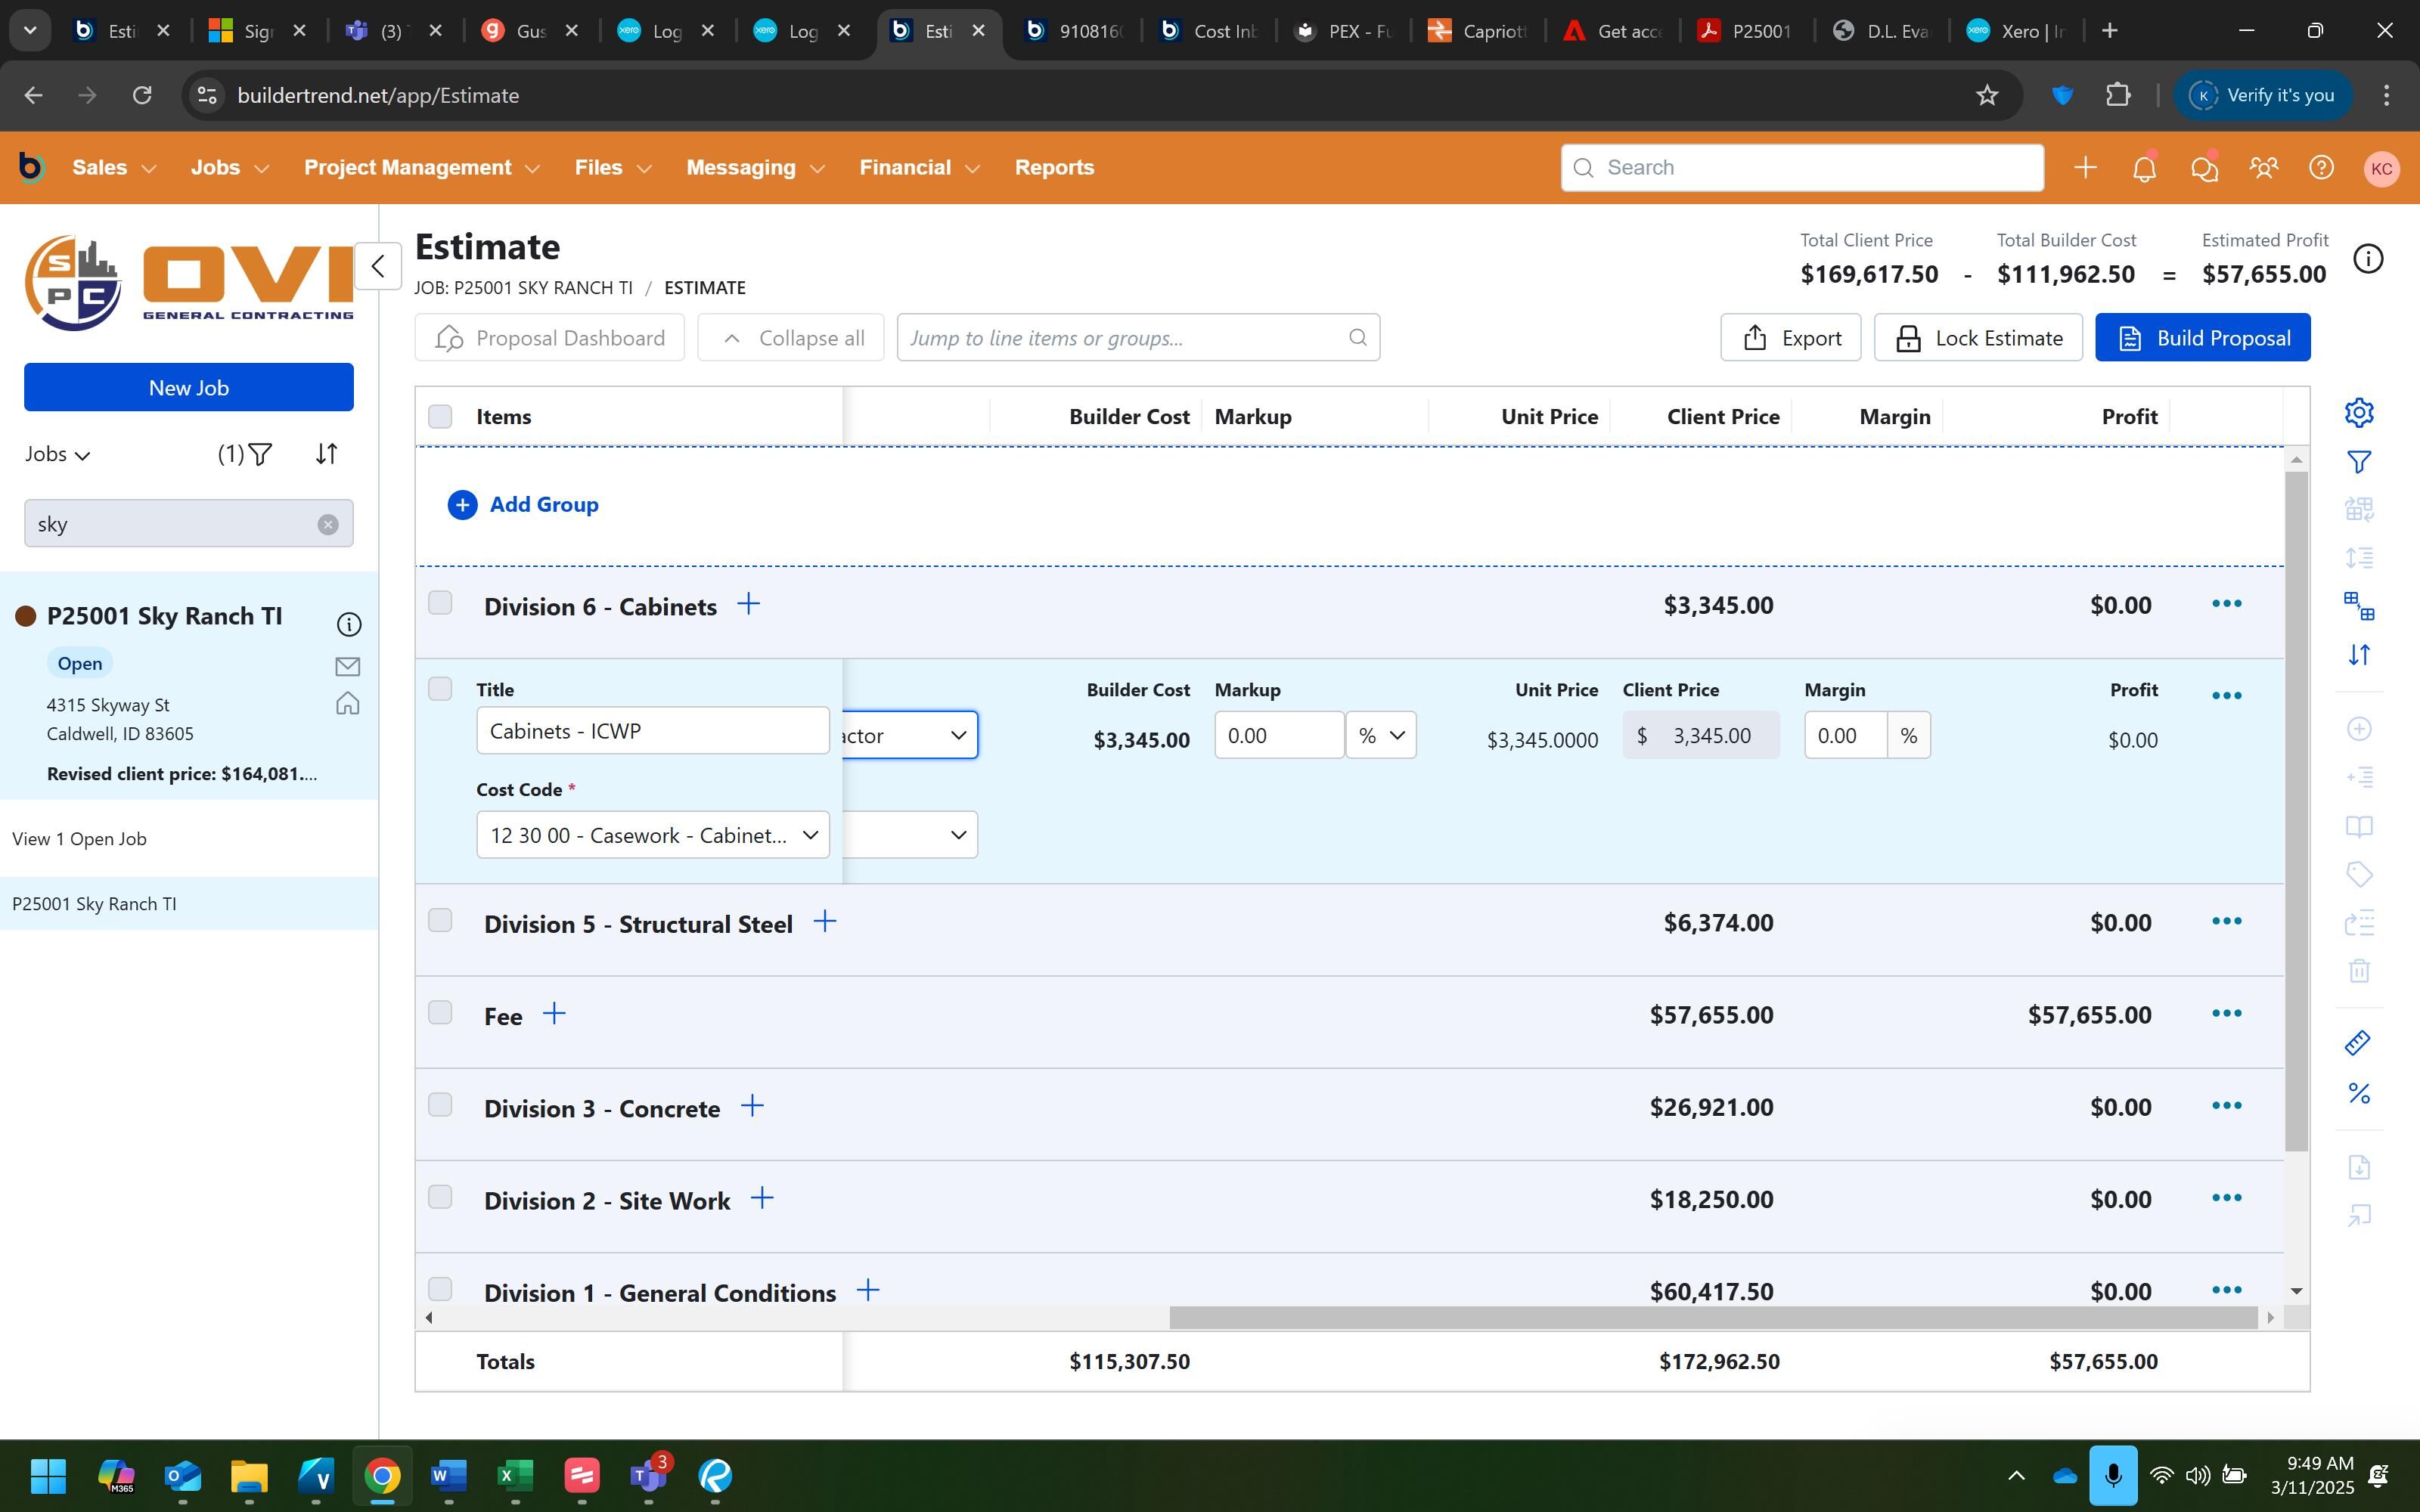
Task: Expand the Jobs list dropdown in sidebar
Action: click(x=58, y=455)
